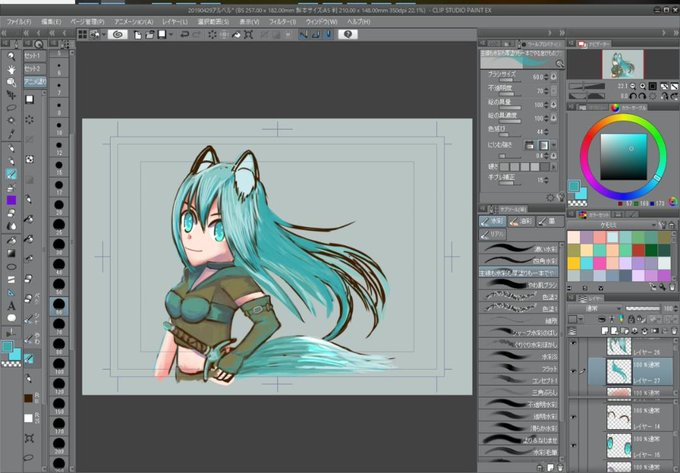
Task: Click the Scale/Rotate transform icon in the command bar
Action: coord(248,35)
